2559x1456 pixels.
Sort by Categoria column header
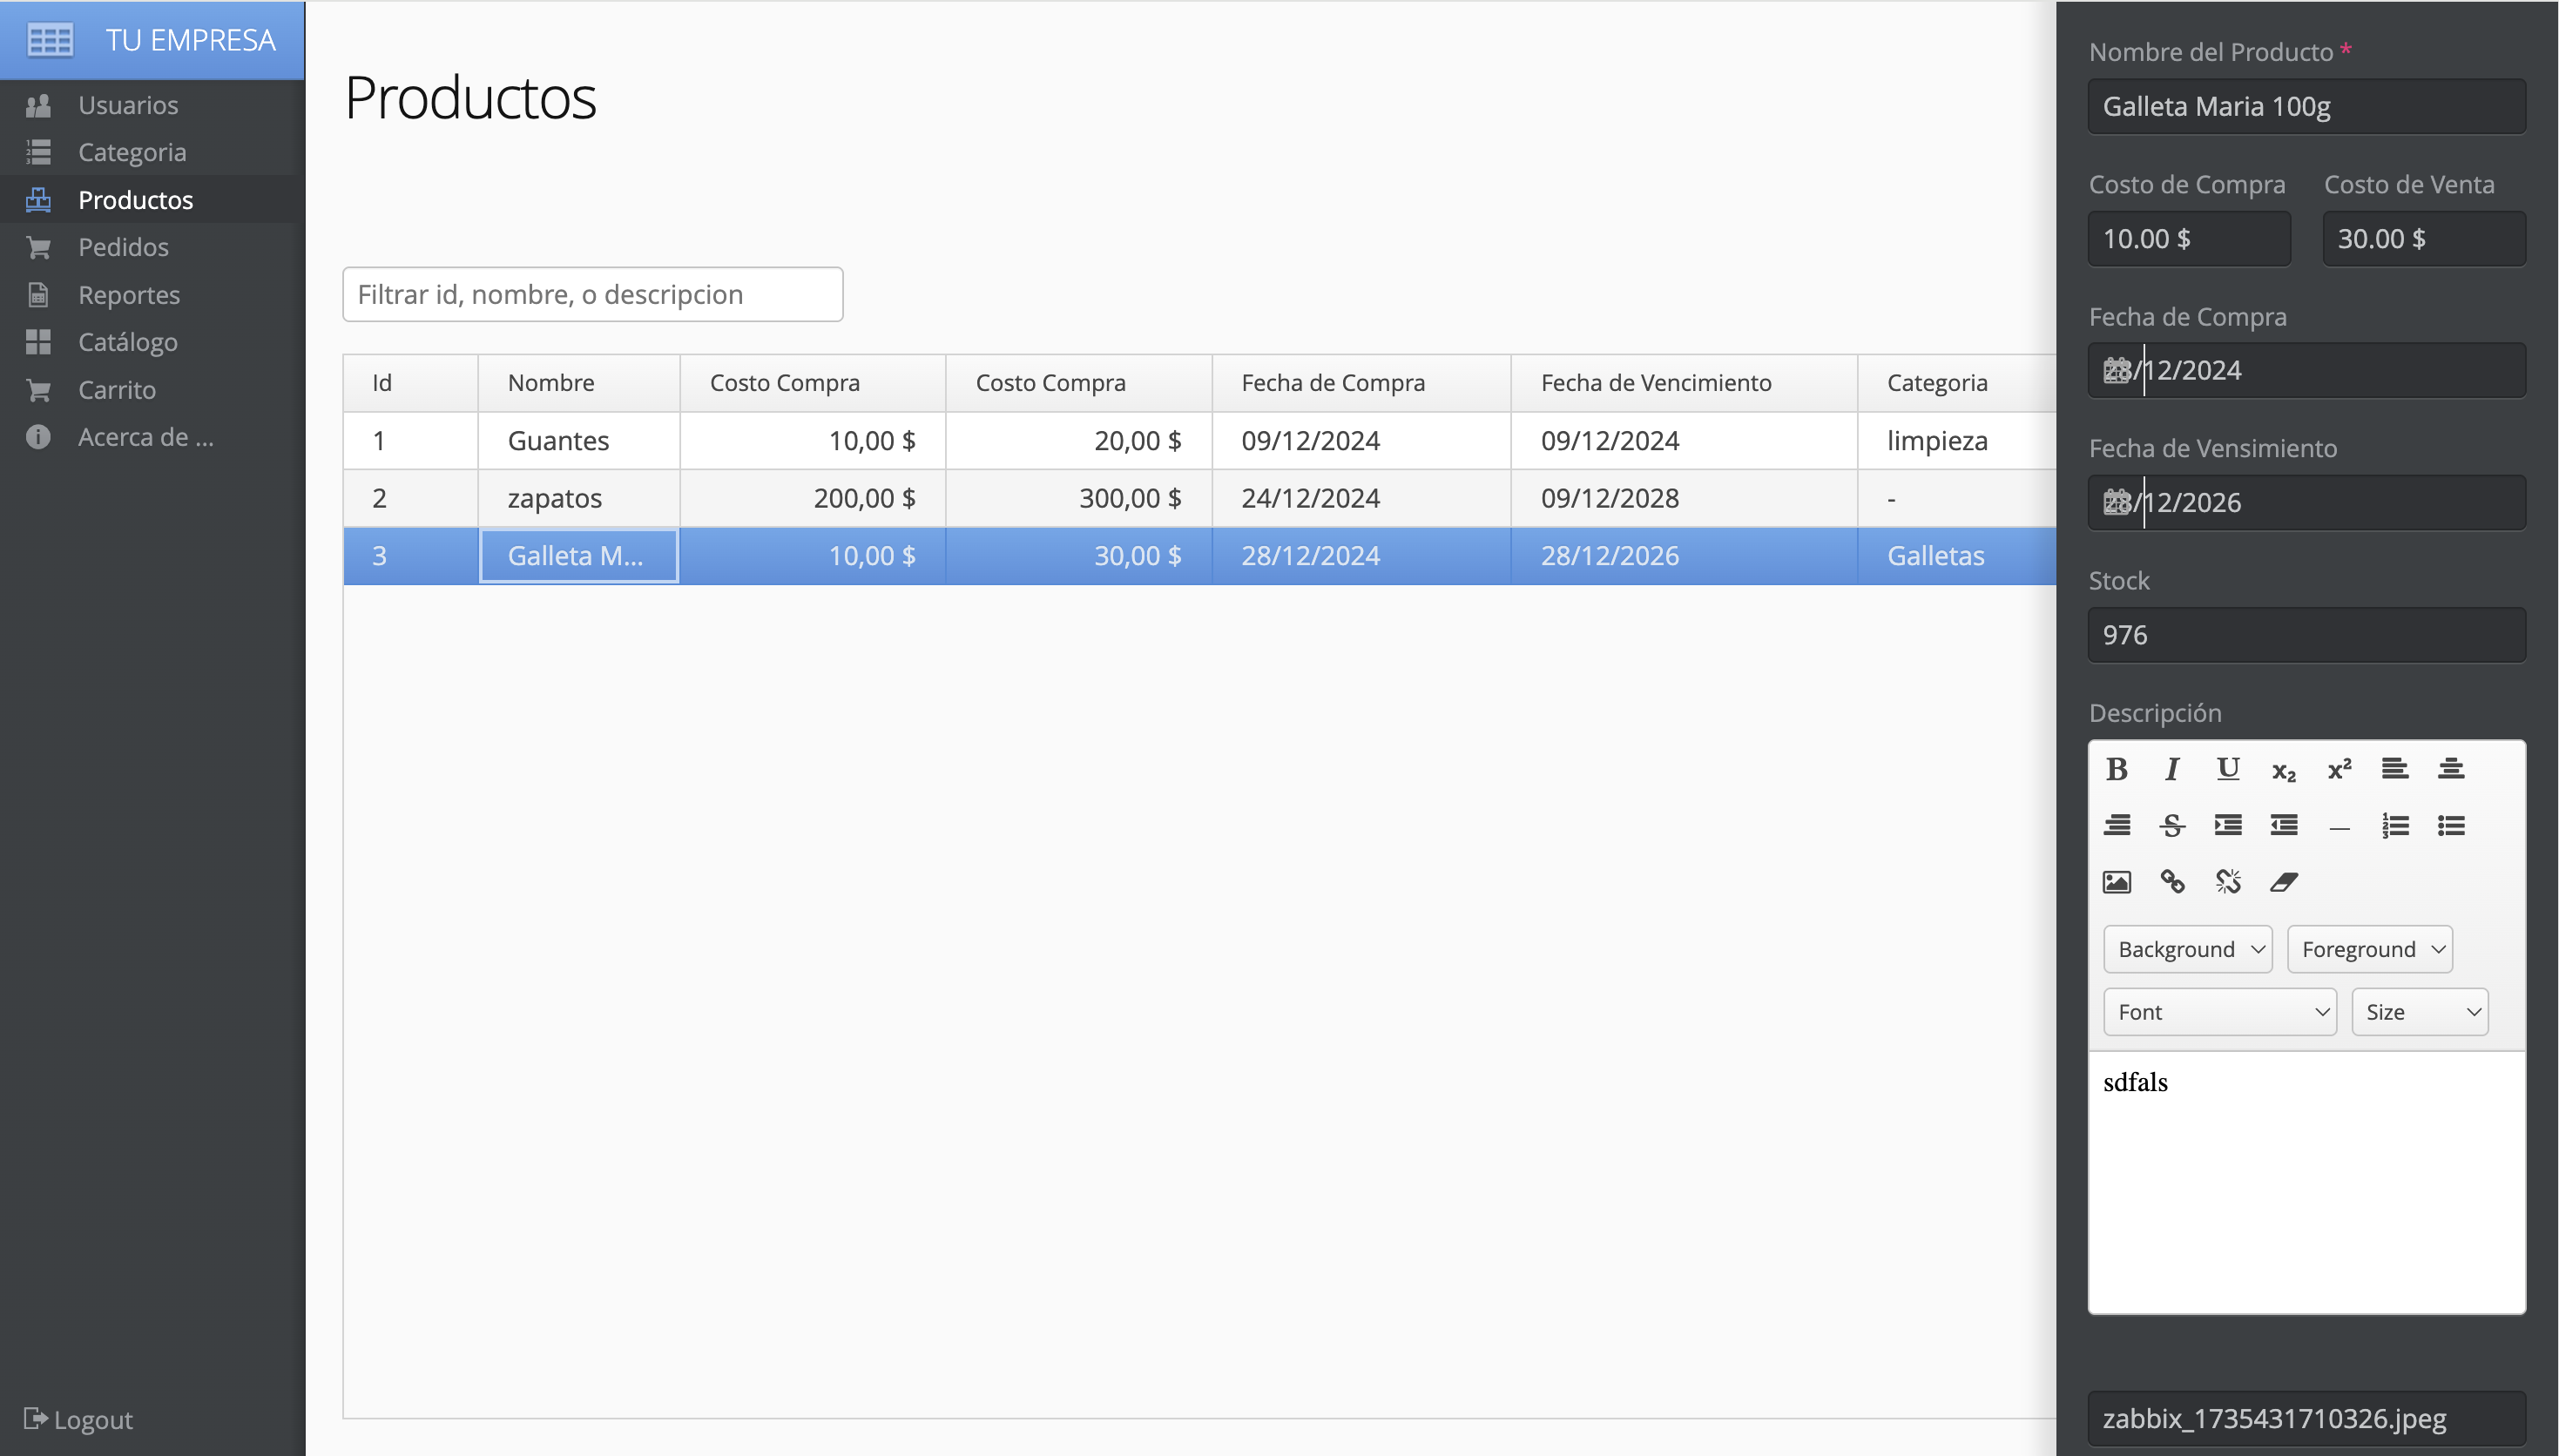pyautogui.click(x=1957, y=383)
